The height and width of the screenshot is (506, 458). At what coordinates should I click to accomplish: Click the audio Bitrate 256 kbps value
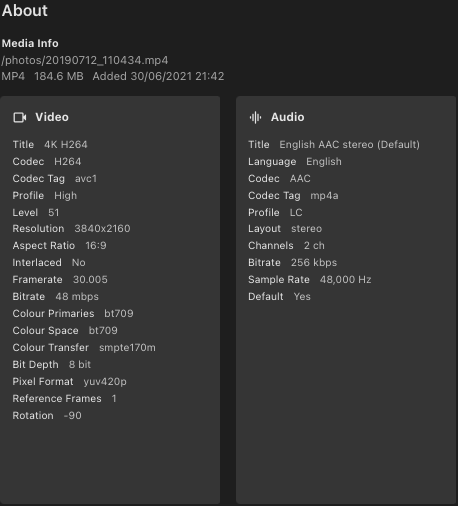point(314,263)
